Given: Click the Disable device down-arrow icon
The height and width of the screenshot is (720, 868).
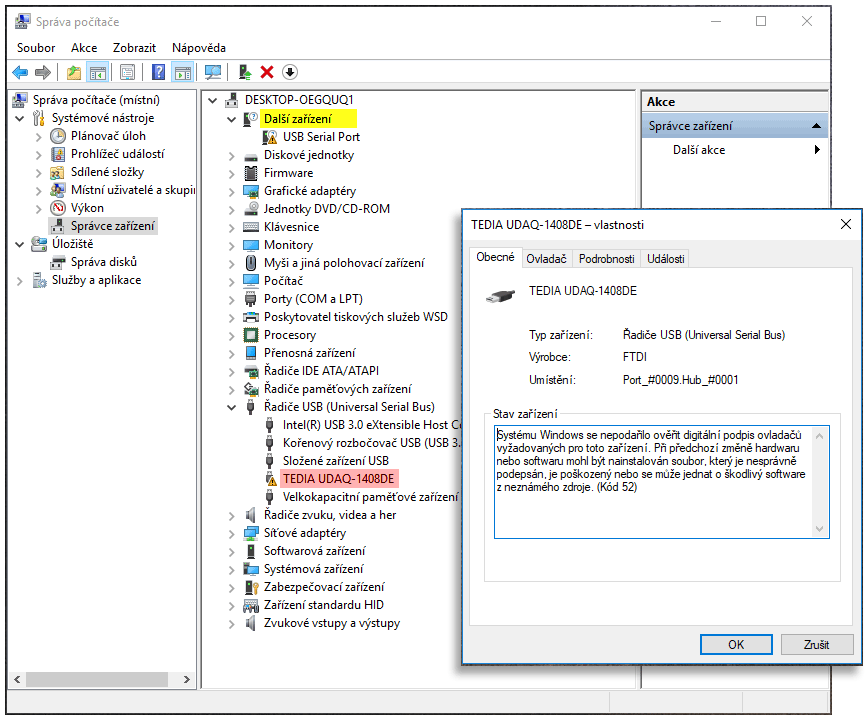Looking at the screenshot, I should [x=290, y=72].
